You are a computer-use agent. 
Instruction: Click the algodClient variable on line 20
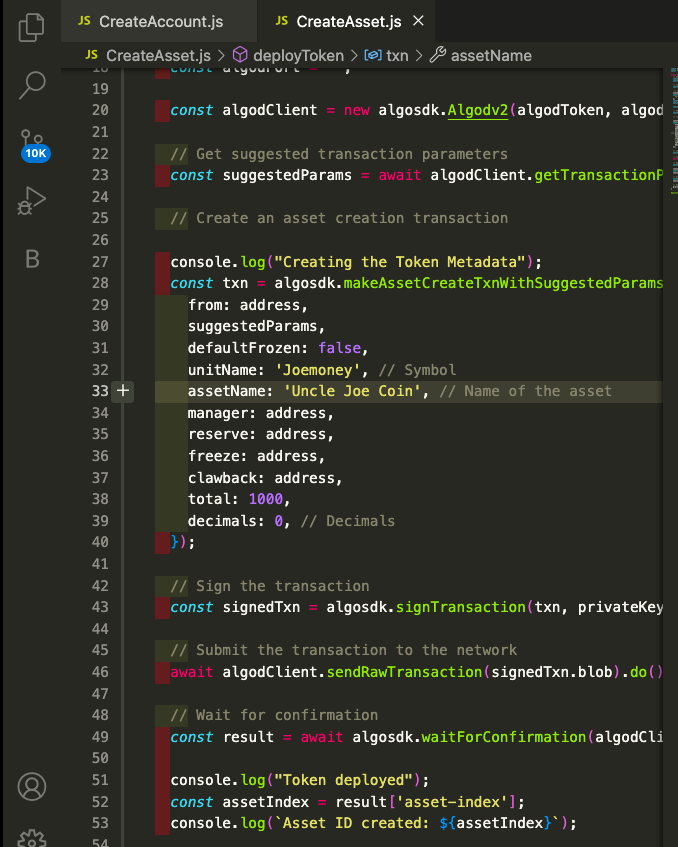click(x=270, y=110)
